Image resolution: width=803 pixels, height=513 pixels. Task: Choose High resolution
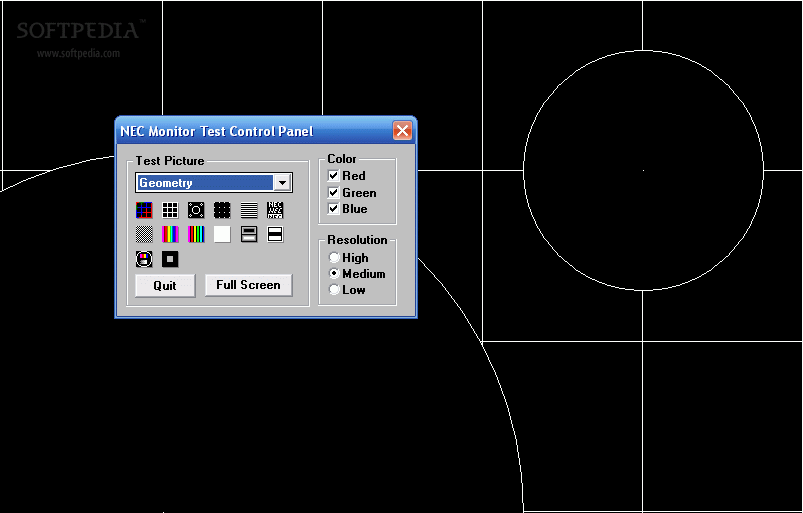coord(334,257)
